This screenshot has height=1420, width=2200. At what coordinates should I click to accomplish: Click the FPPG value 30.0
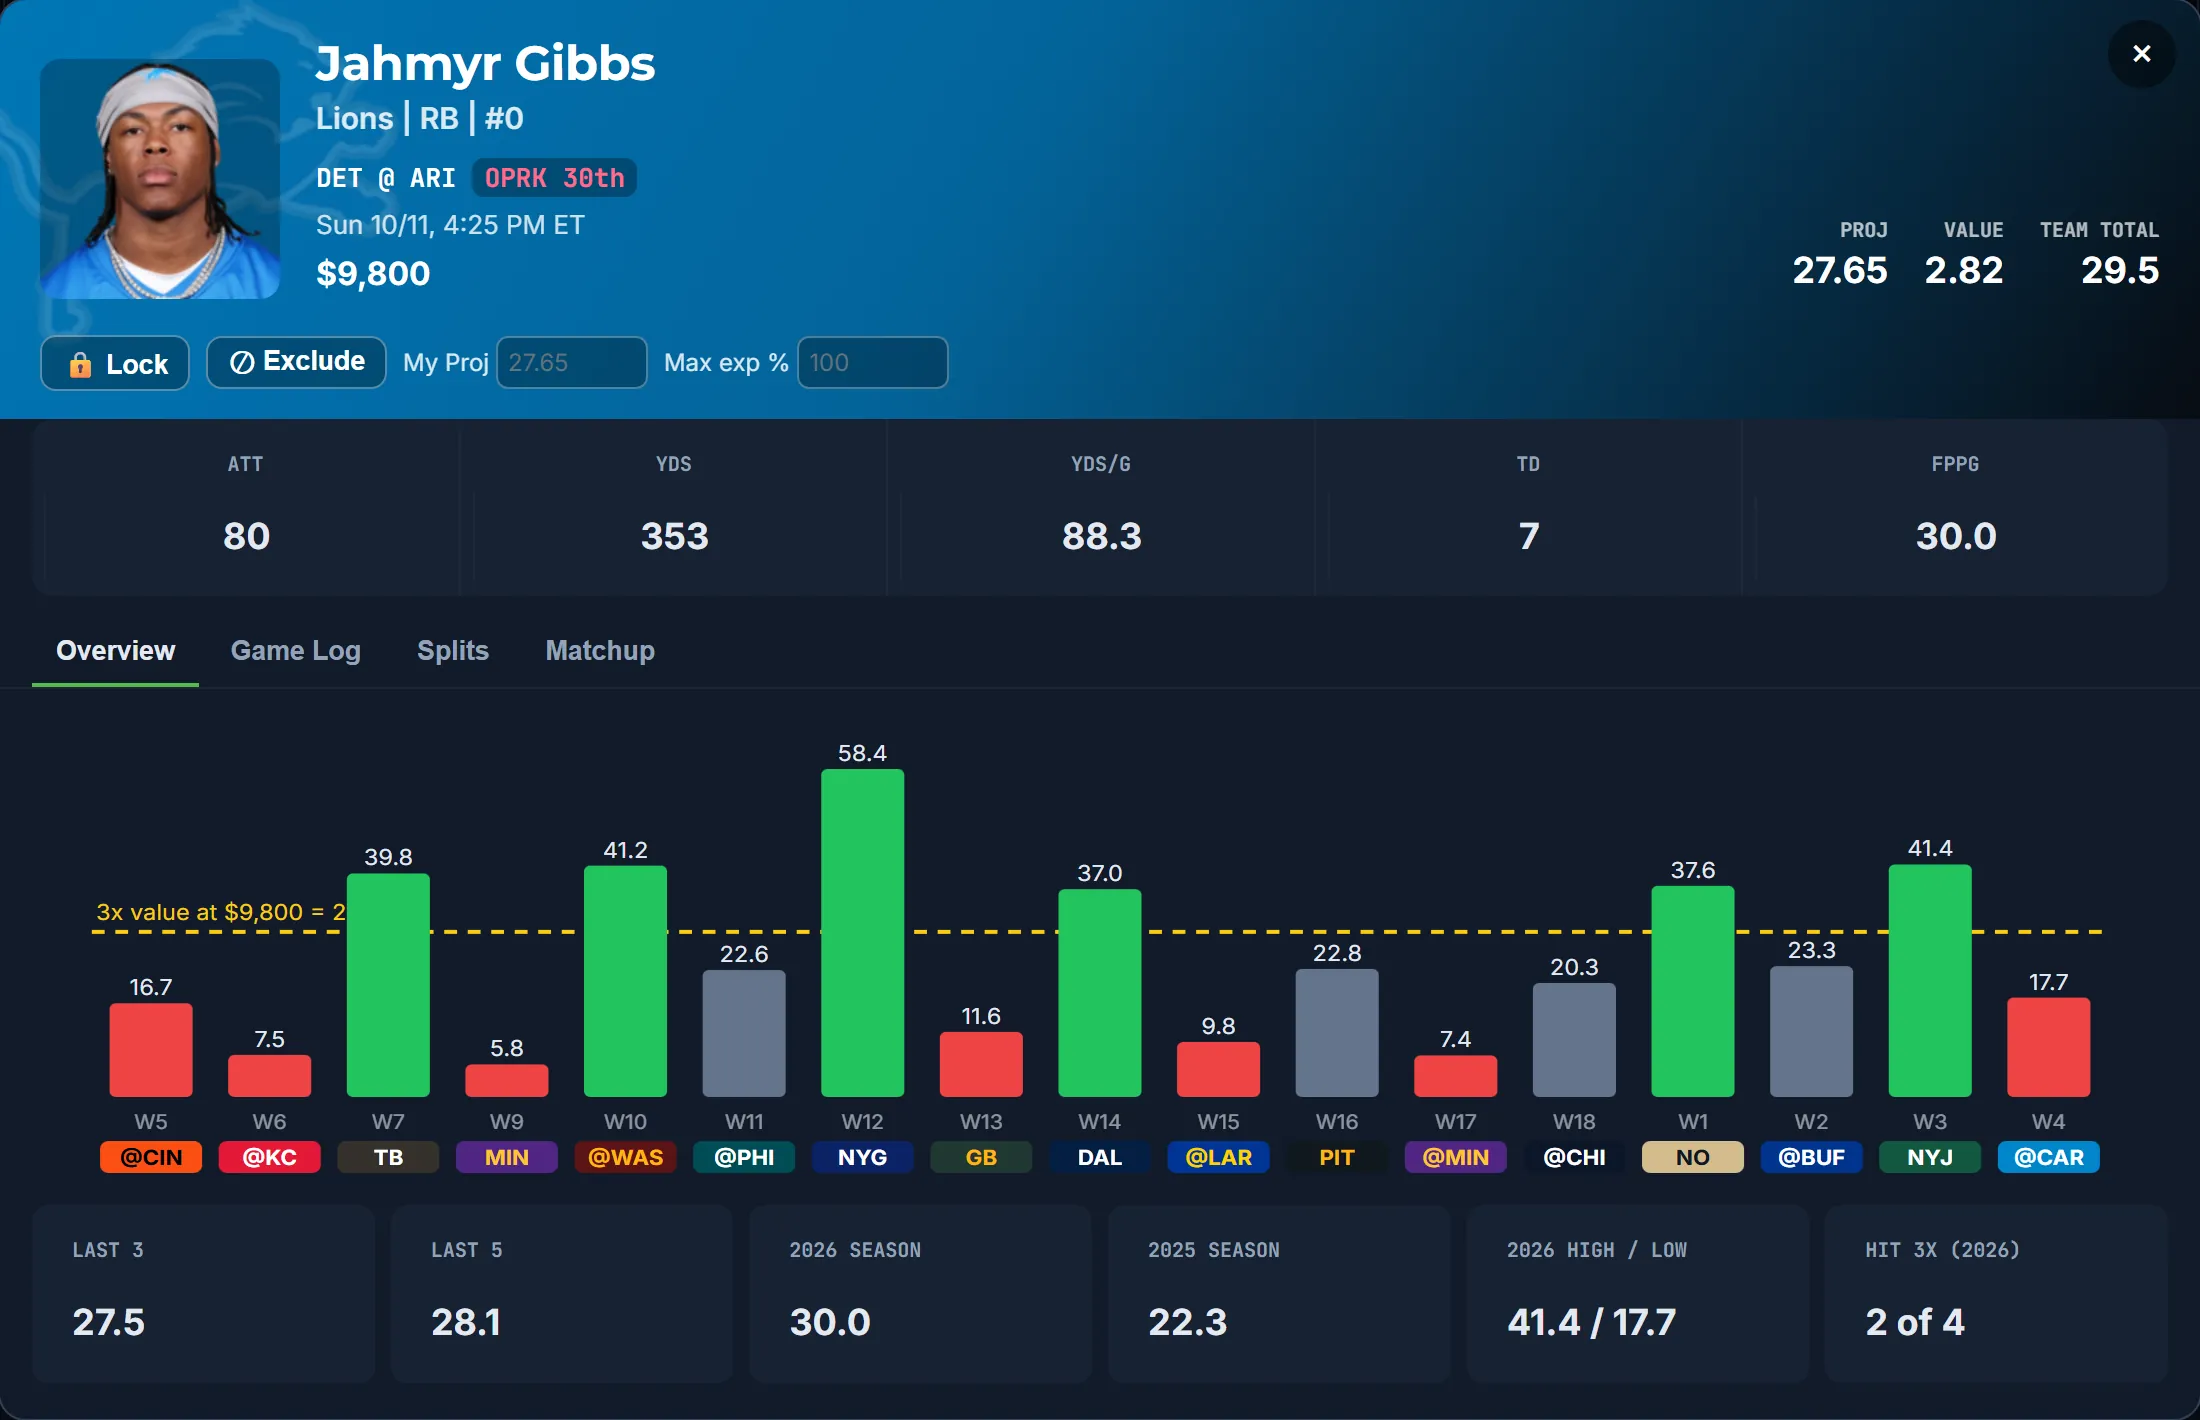tap(1956, 537)
